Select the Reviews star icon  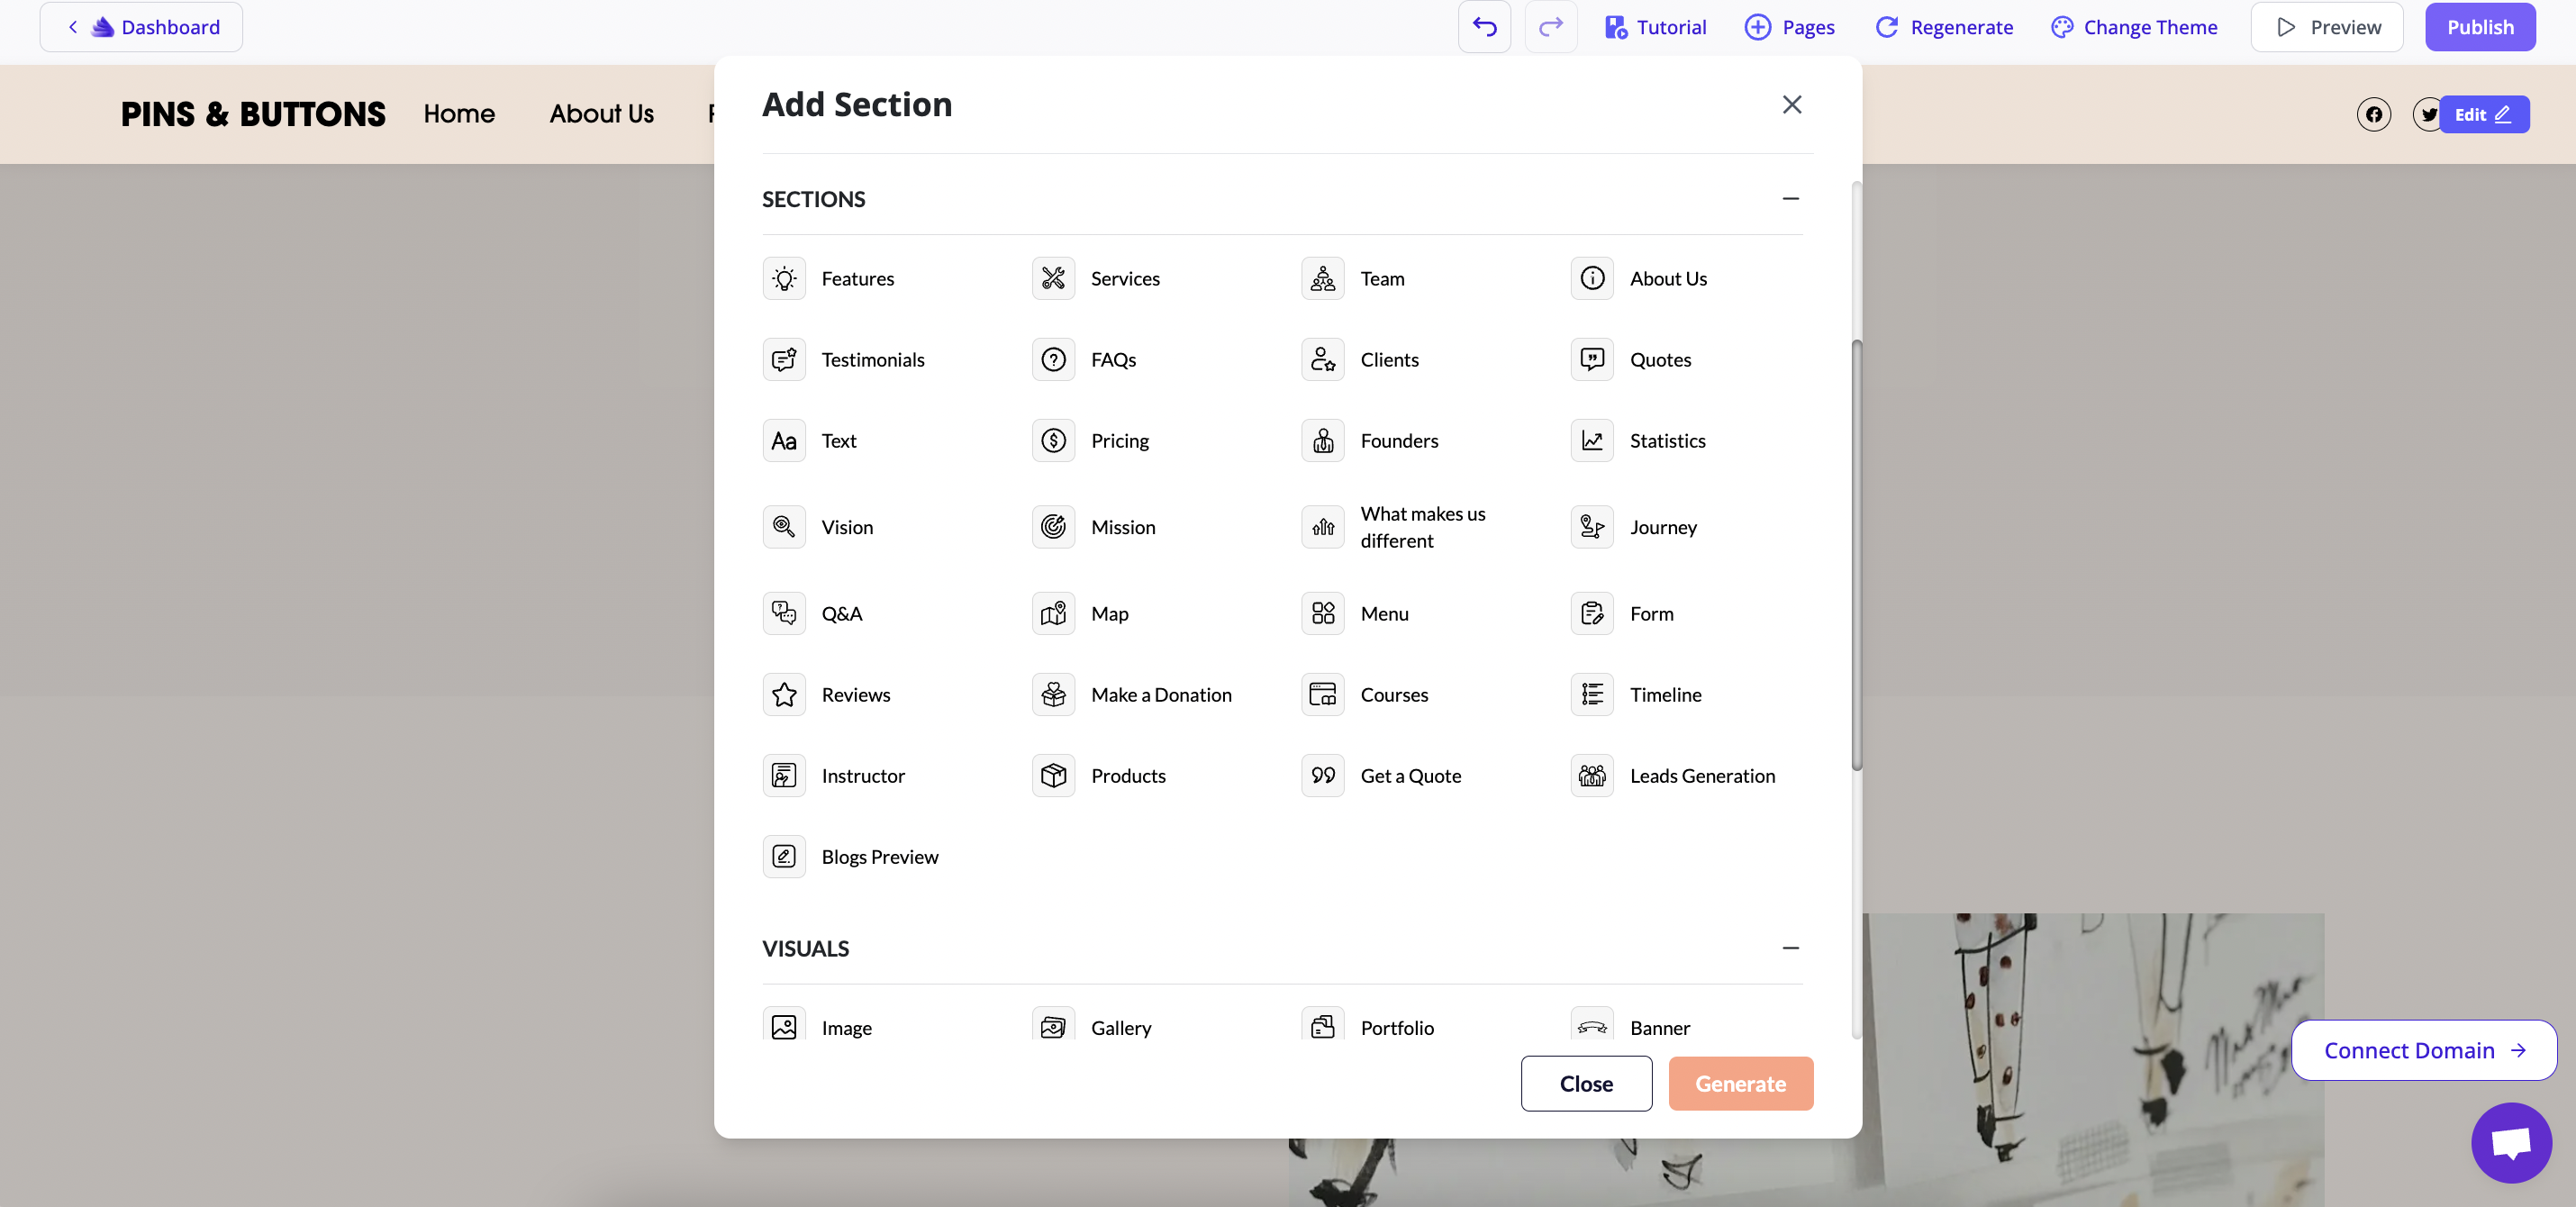pos(784,694)
